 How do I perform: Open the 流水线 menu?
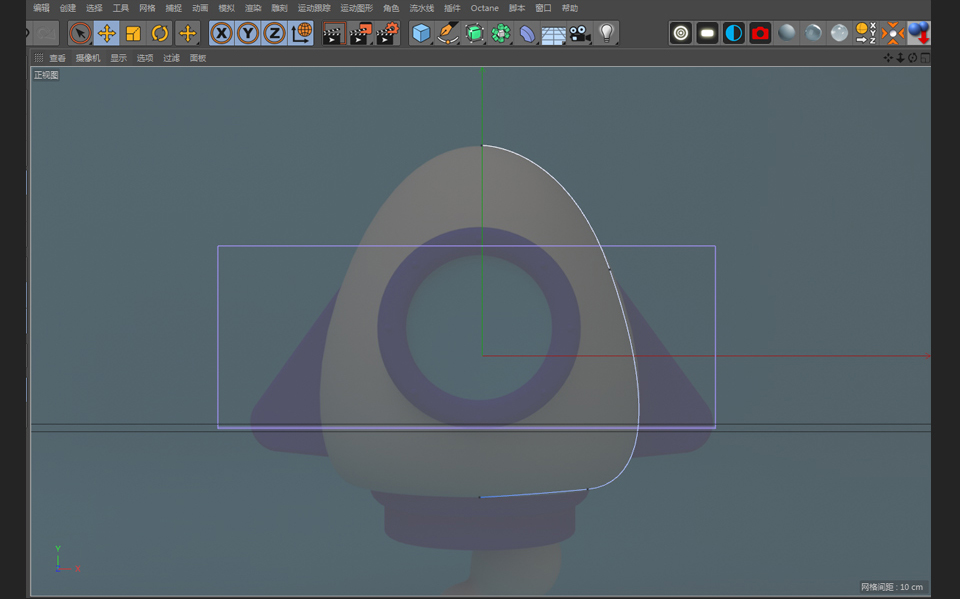point(422,8)
